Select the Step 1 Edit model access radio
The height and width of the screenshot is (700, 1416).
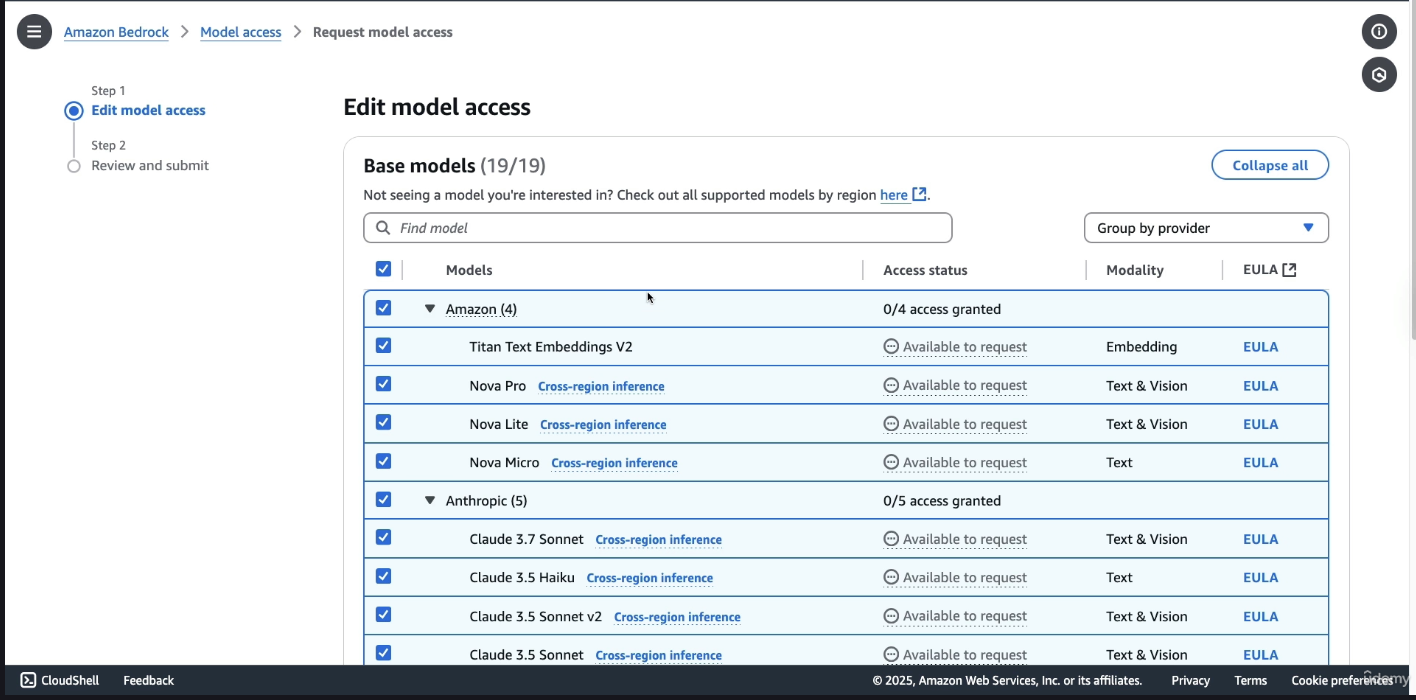point(74,111)
